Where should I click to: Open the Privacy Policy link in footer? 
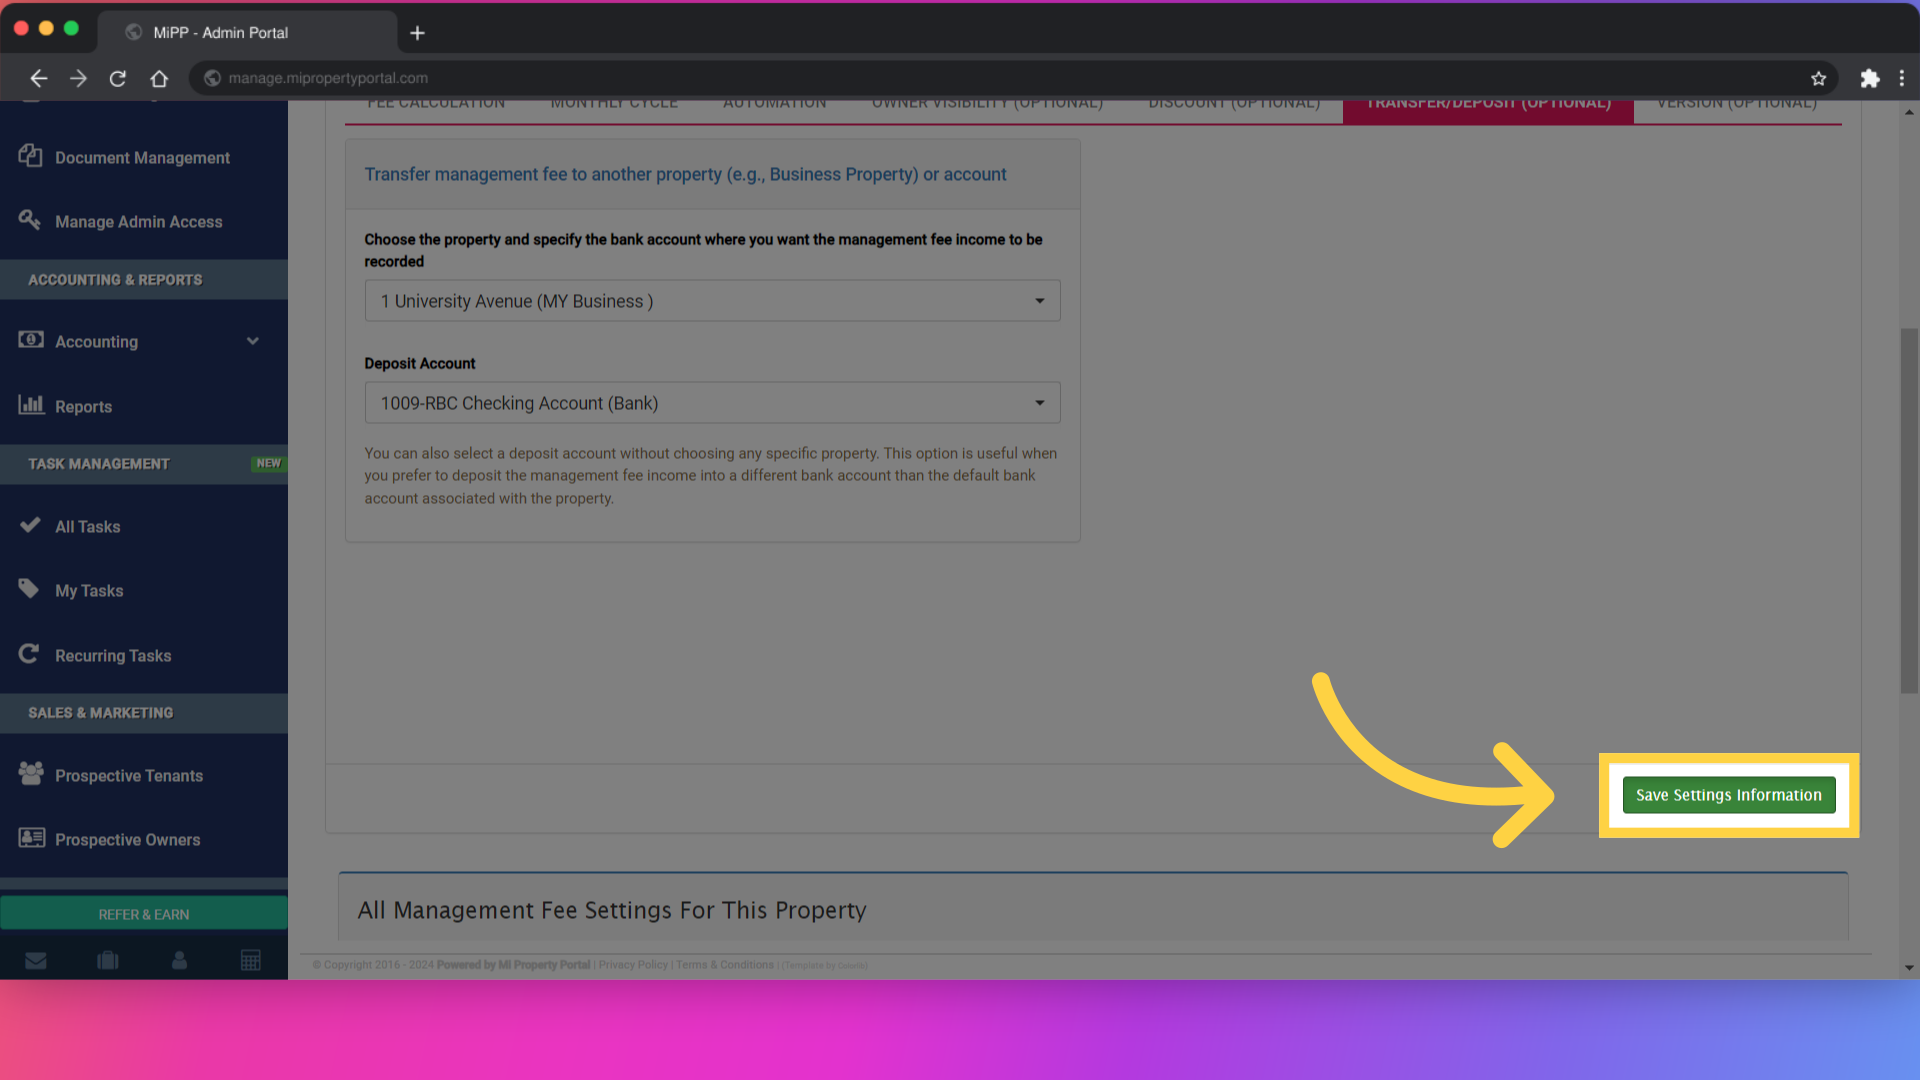click(633, 964)
